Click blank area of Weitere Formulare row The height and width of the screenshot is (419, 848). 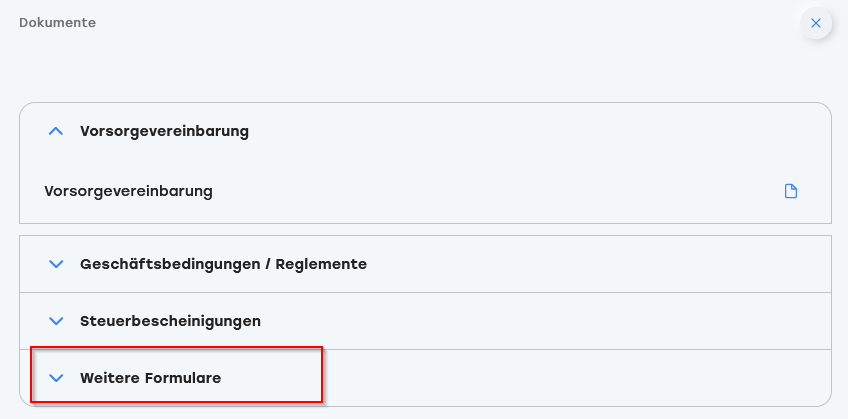(x=541, y=378)
